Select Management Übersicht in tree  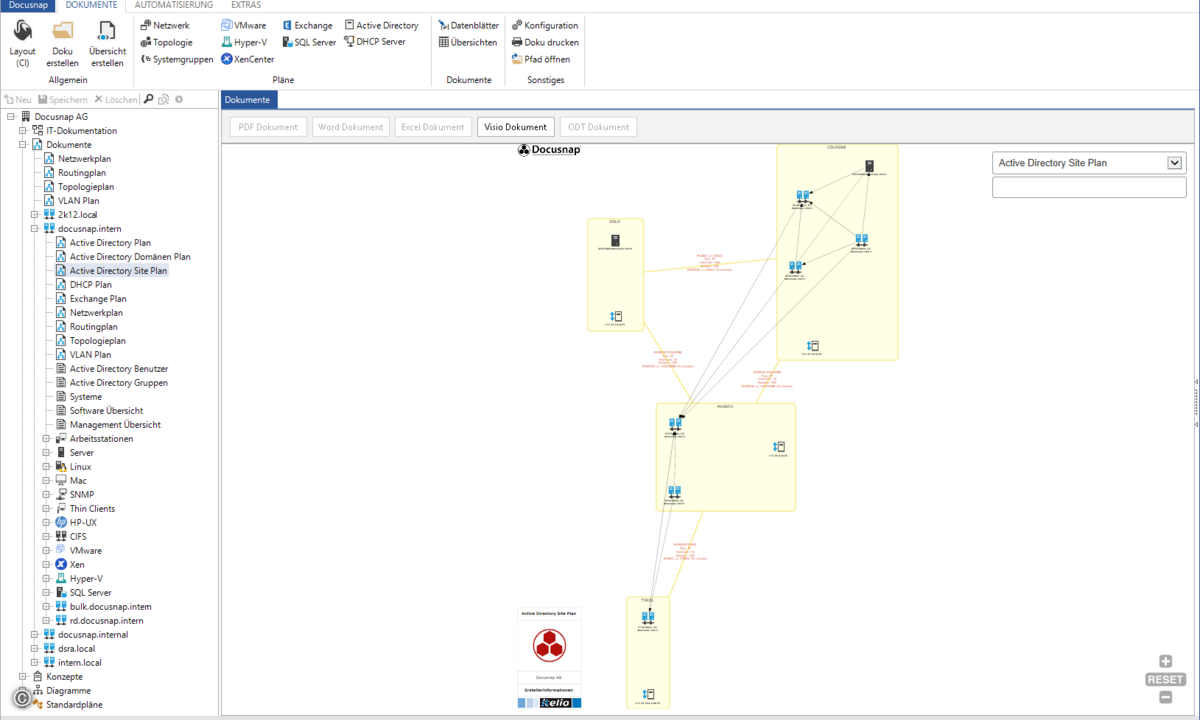(115, 425)
